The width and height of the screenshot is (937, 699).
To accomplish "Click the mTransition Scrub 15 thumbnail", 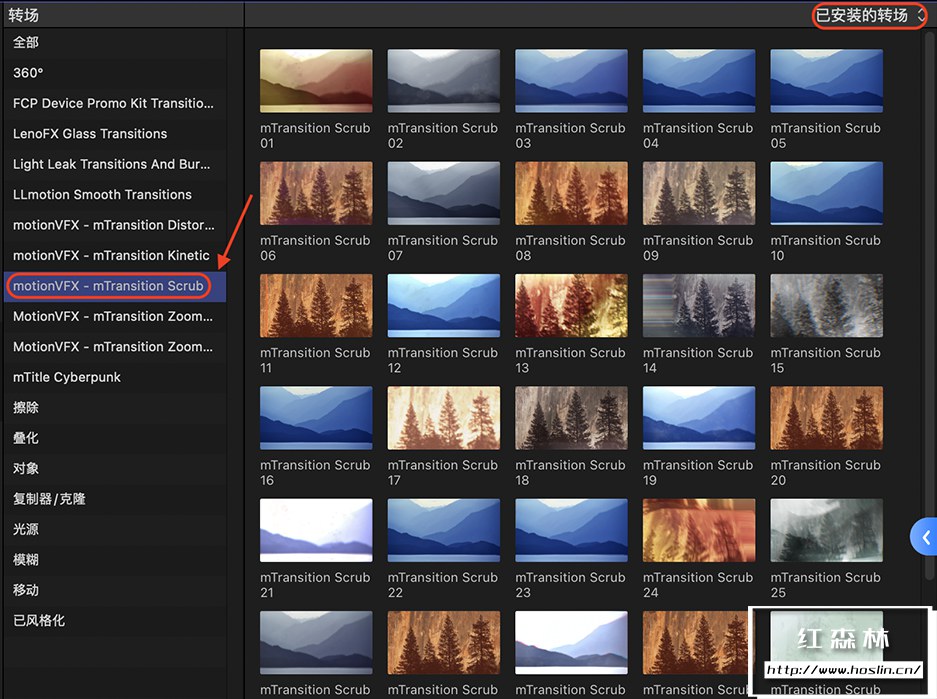I will pos(826,305).
